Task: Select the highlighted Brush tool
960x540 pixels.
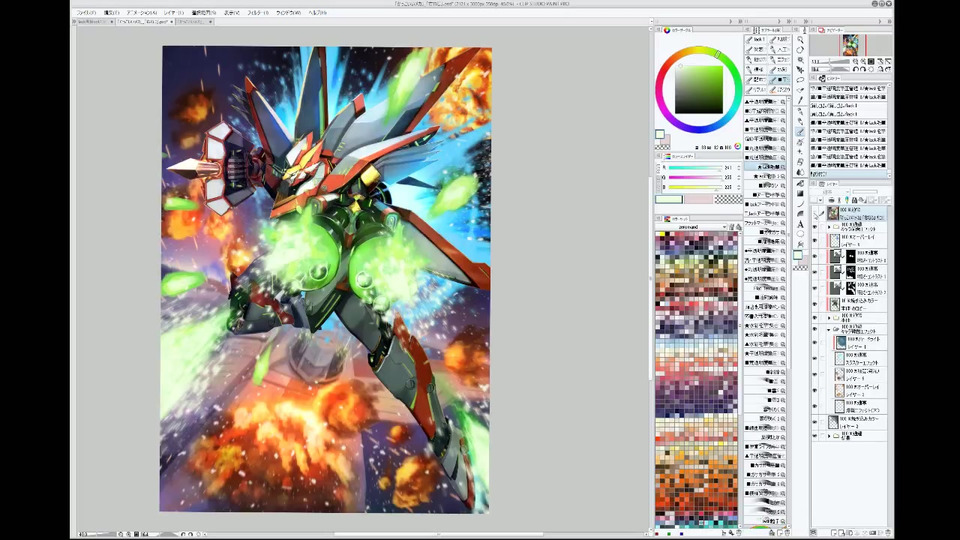Action: pos(800,131)
